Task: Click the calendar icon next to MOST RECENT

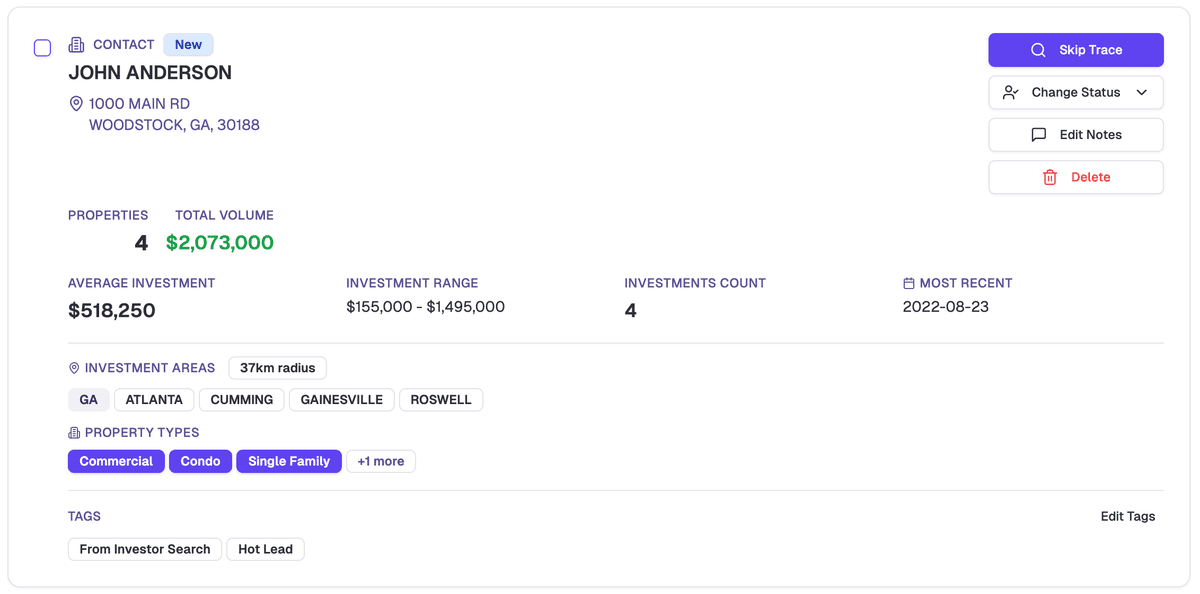Action: point(908,282)
